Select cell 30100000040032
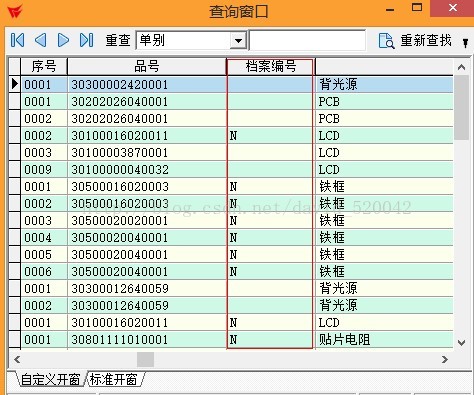 click(x=147, y=169)
